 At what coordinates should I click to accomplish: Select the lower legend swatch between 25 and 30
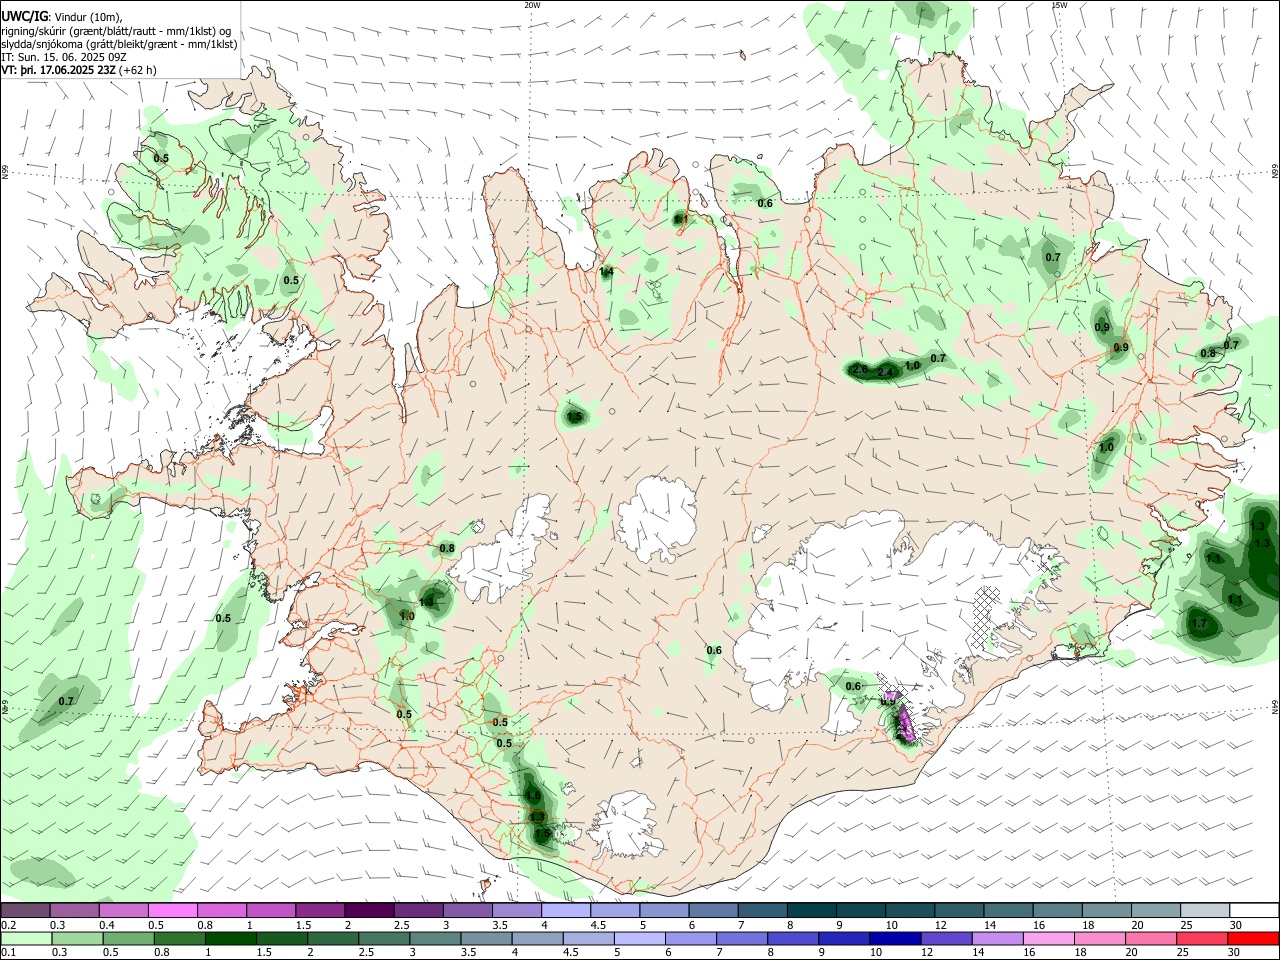pyautogui.click(x=1204, y=938)
